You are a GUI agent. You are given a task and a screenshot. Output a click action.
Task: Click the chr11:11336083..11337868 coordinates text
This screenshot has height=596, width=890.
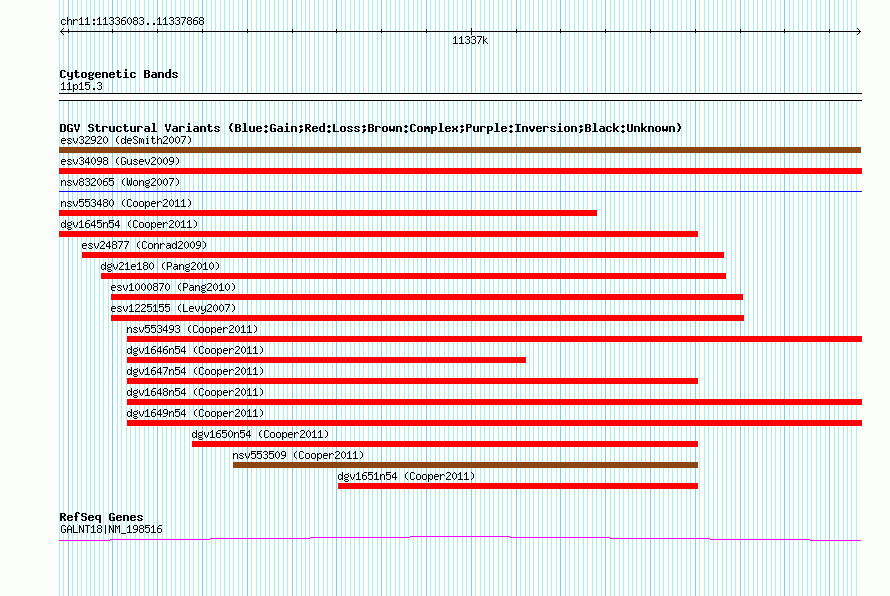click(132, 22)
